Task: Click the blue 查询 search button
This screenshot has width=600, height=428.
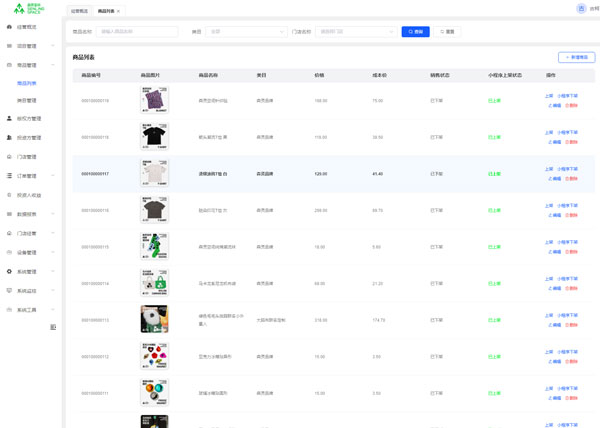Action: point(415,32)
